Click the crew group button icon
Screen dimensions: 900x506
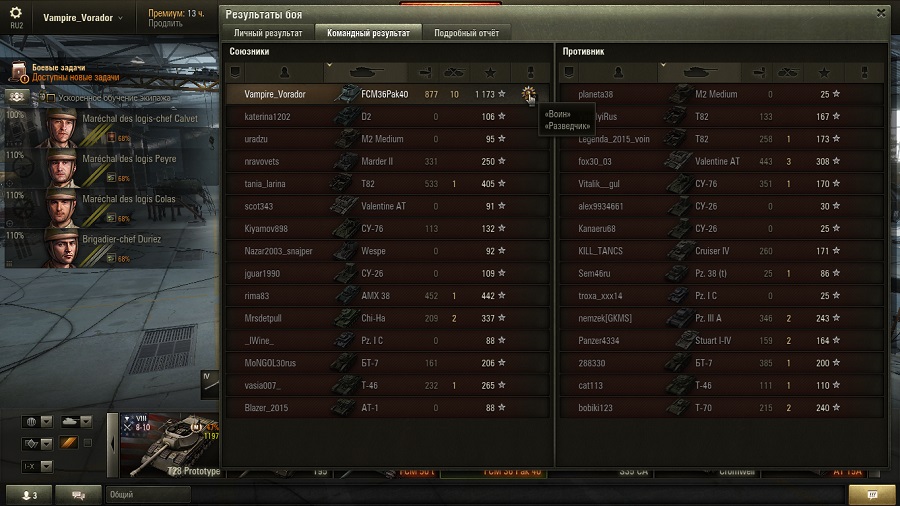17,97
